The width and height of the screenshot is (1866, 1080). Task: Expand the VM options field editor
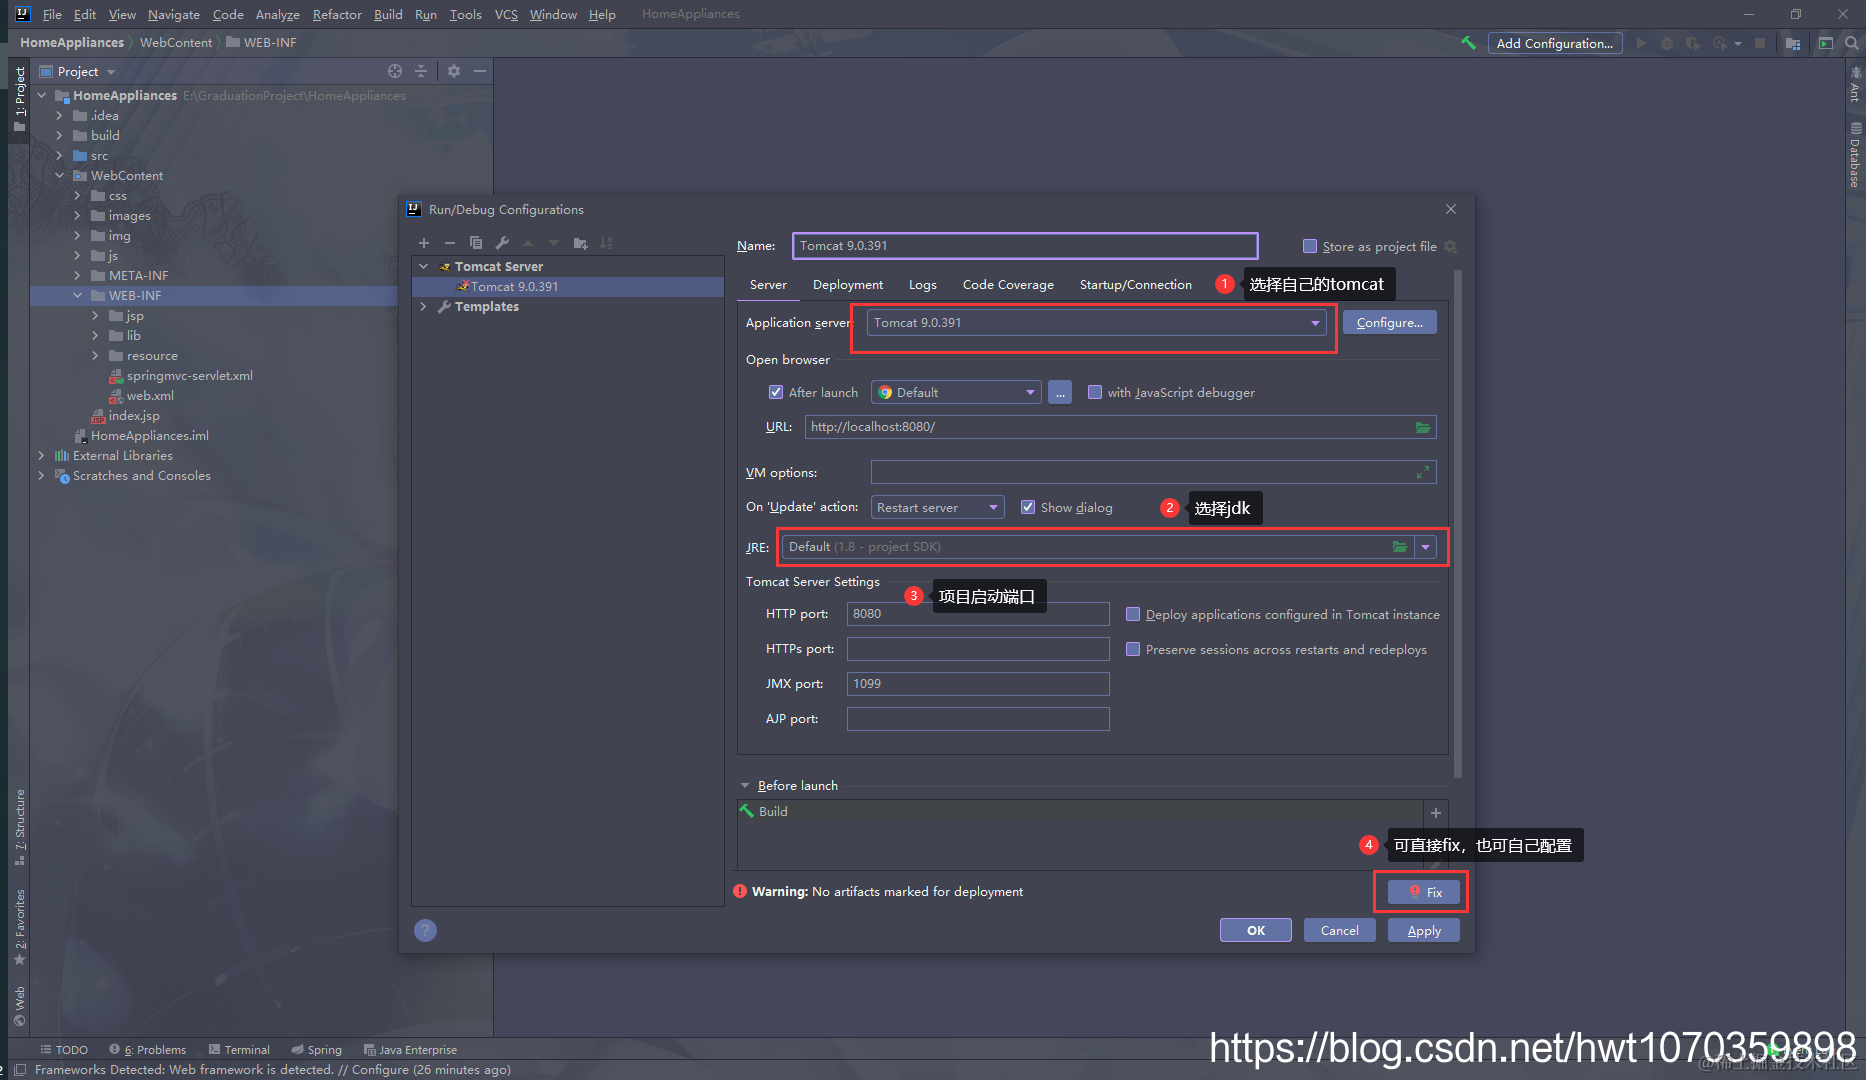[1423, 472]
